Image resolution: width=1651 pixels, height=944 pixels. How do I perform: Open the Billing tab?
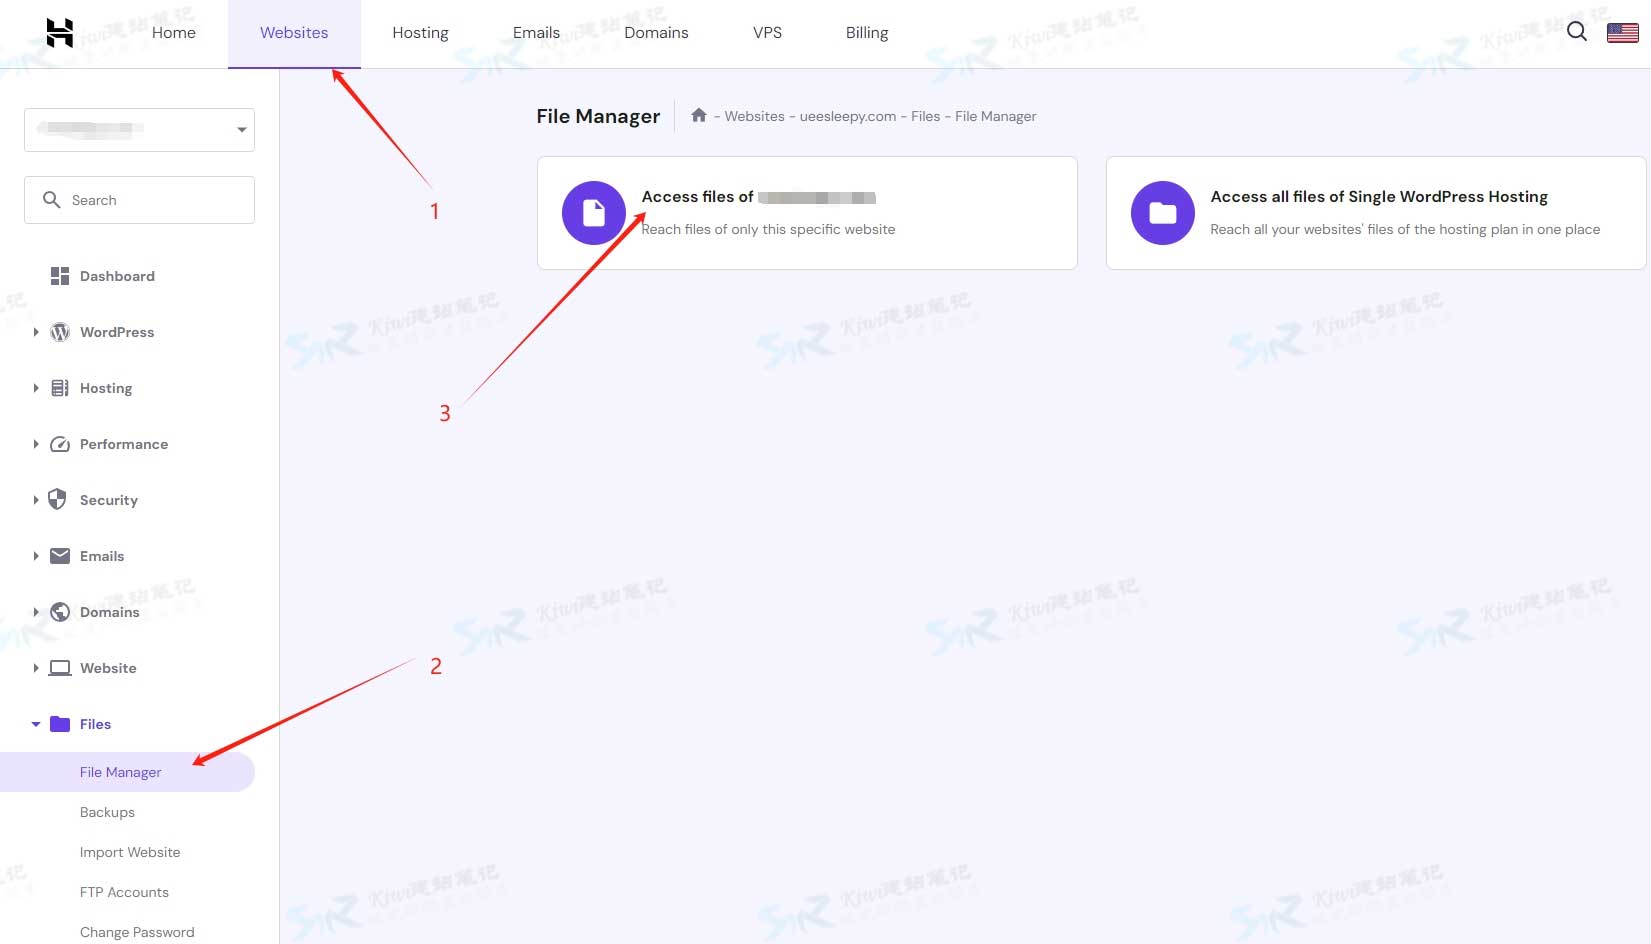coord(867,33)
